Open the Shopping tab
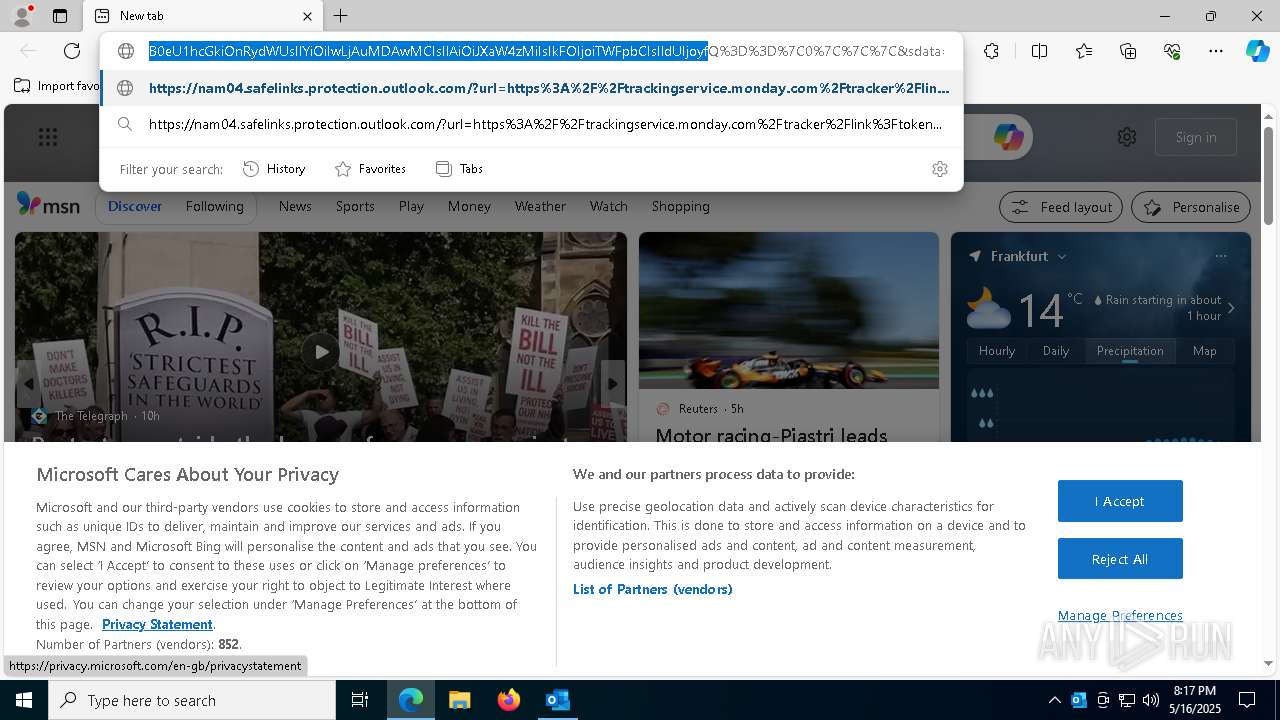The height and width of the screenshot is (720, 1280). (681, 206)
